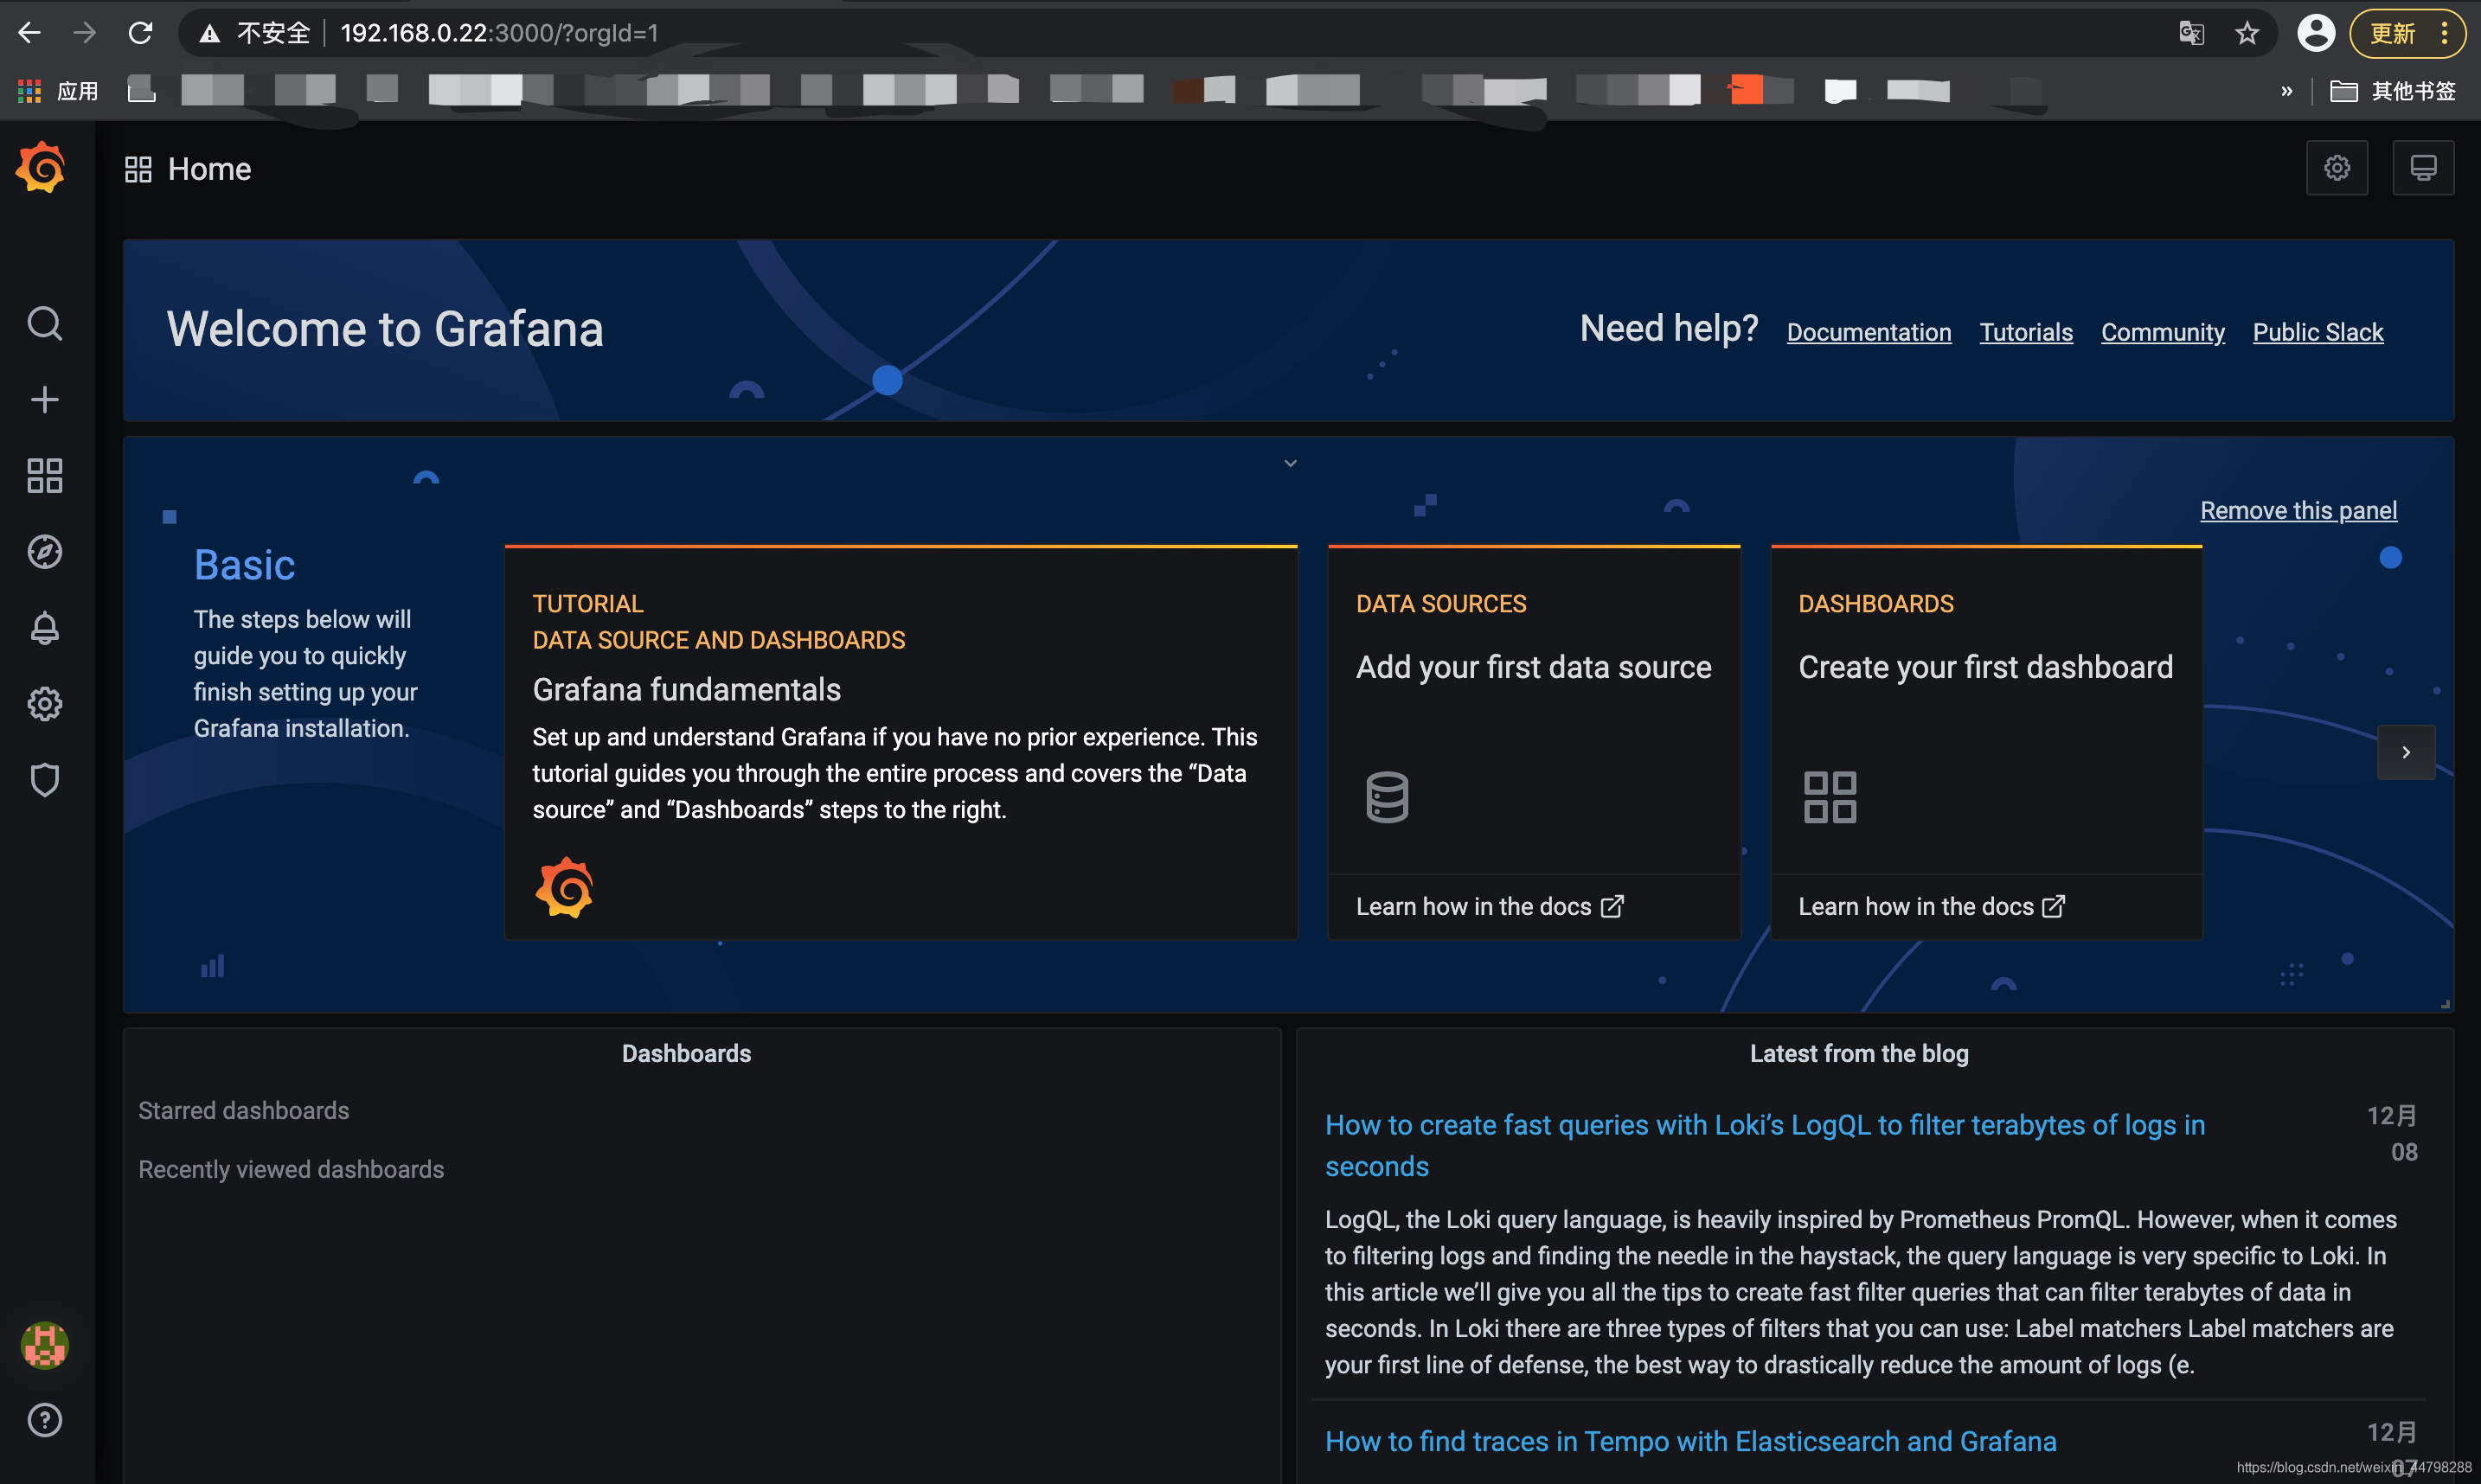Click the dashboards grid icon beside Home

(x=138, y=169)
